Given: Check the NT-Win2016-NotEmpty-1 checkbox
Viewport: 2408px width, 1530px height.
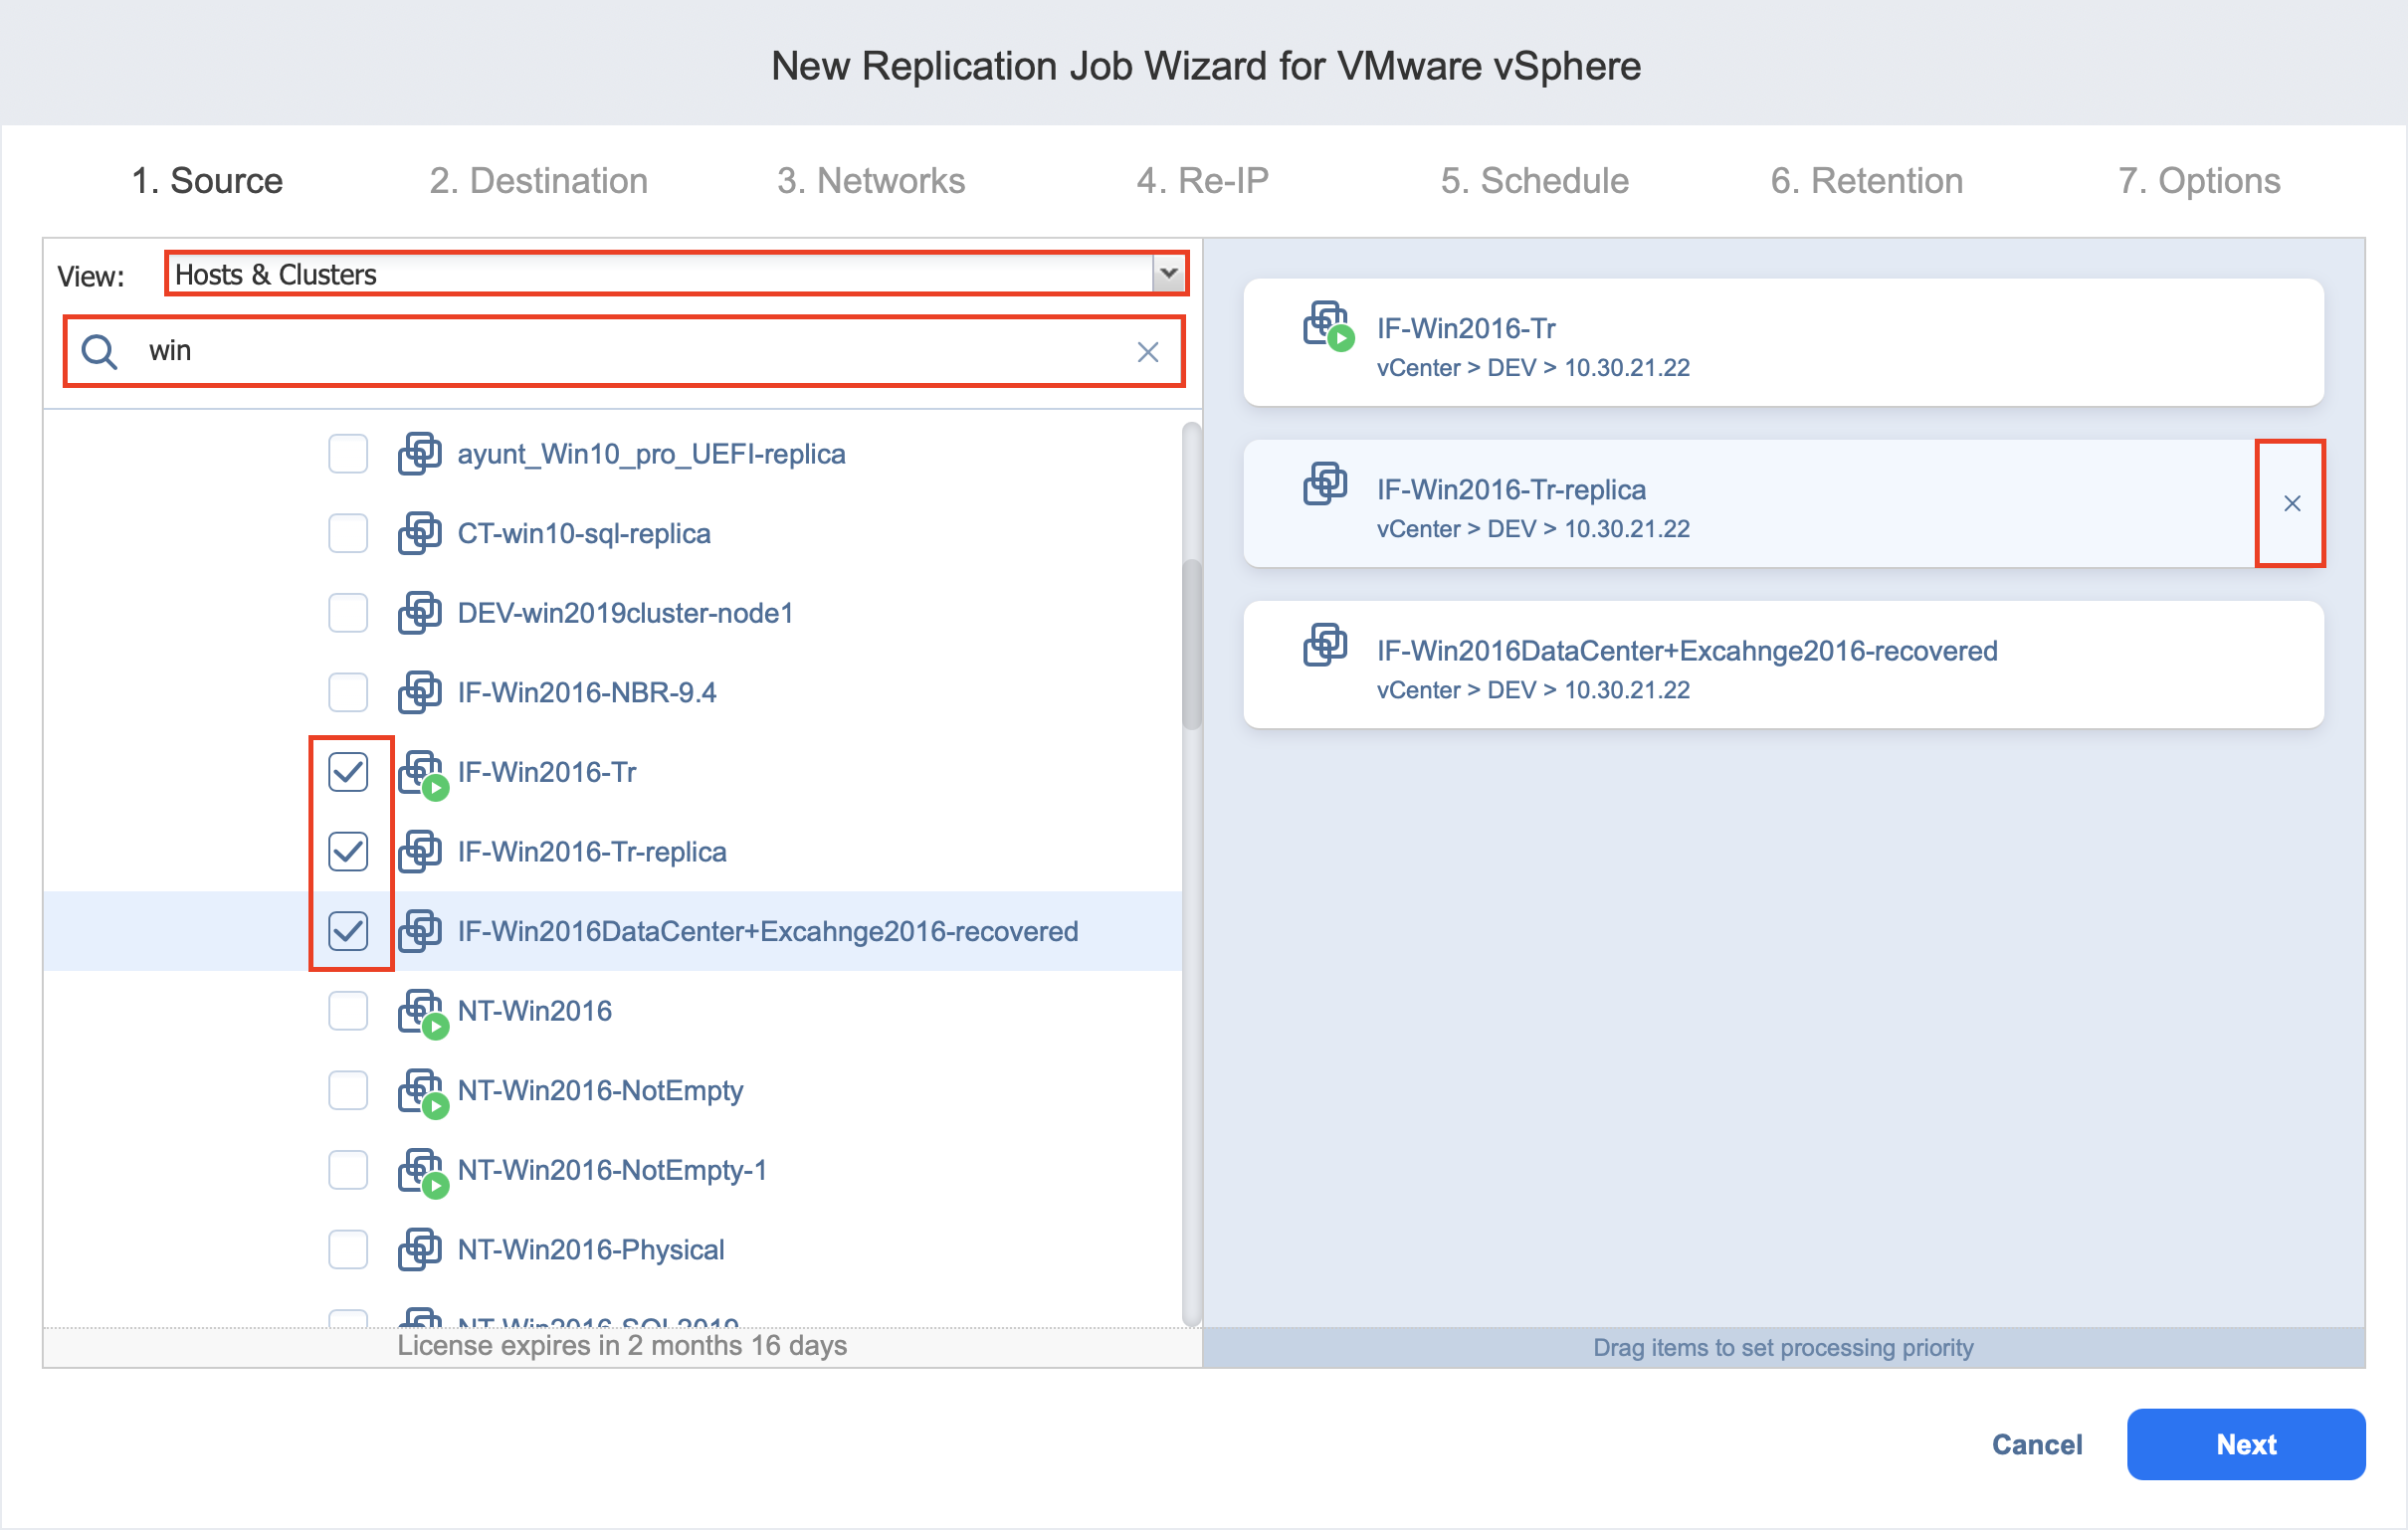Looking at the screenshot, I should pyautogui.click(x=348, y=1170).
